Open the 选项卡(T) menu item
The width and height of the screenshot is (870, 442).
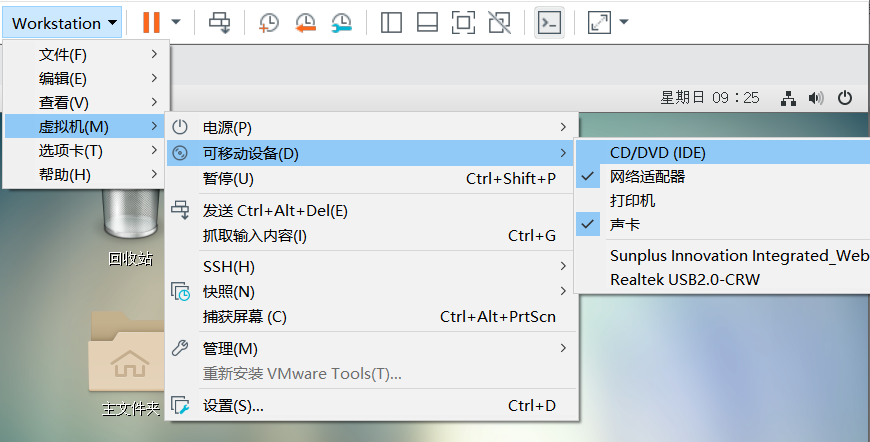pos(86,150)
